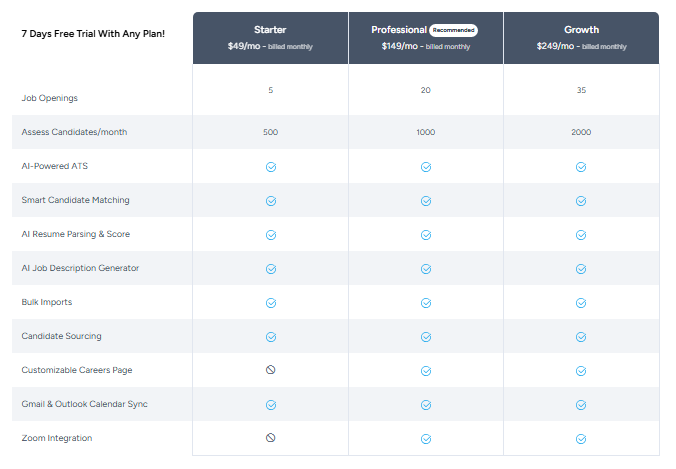Select the Starter plan header
The height and width of the screenshot is (469, 676).
(270, 38)
